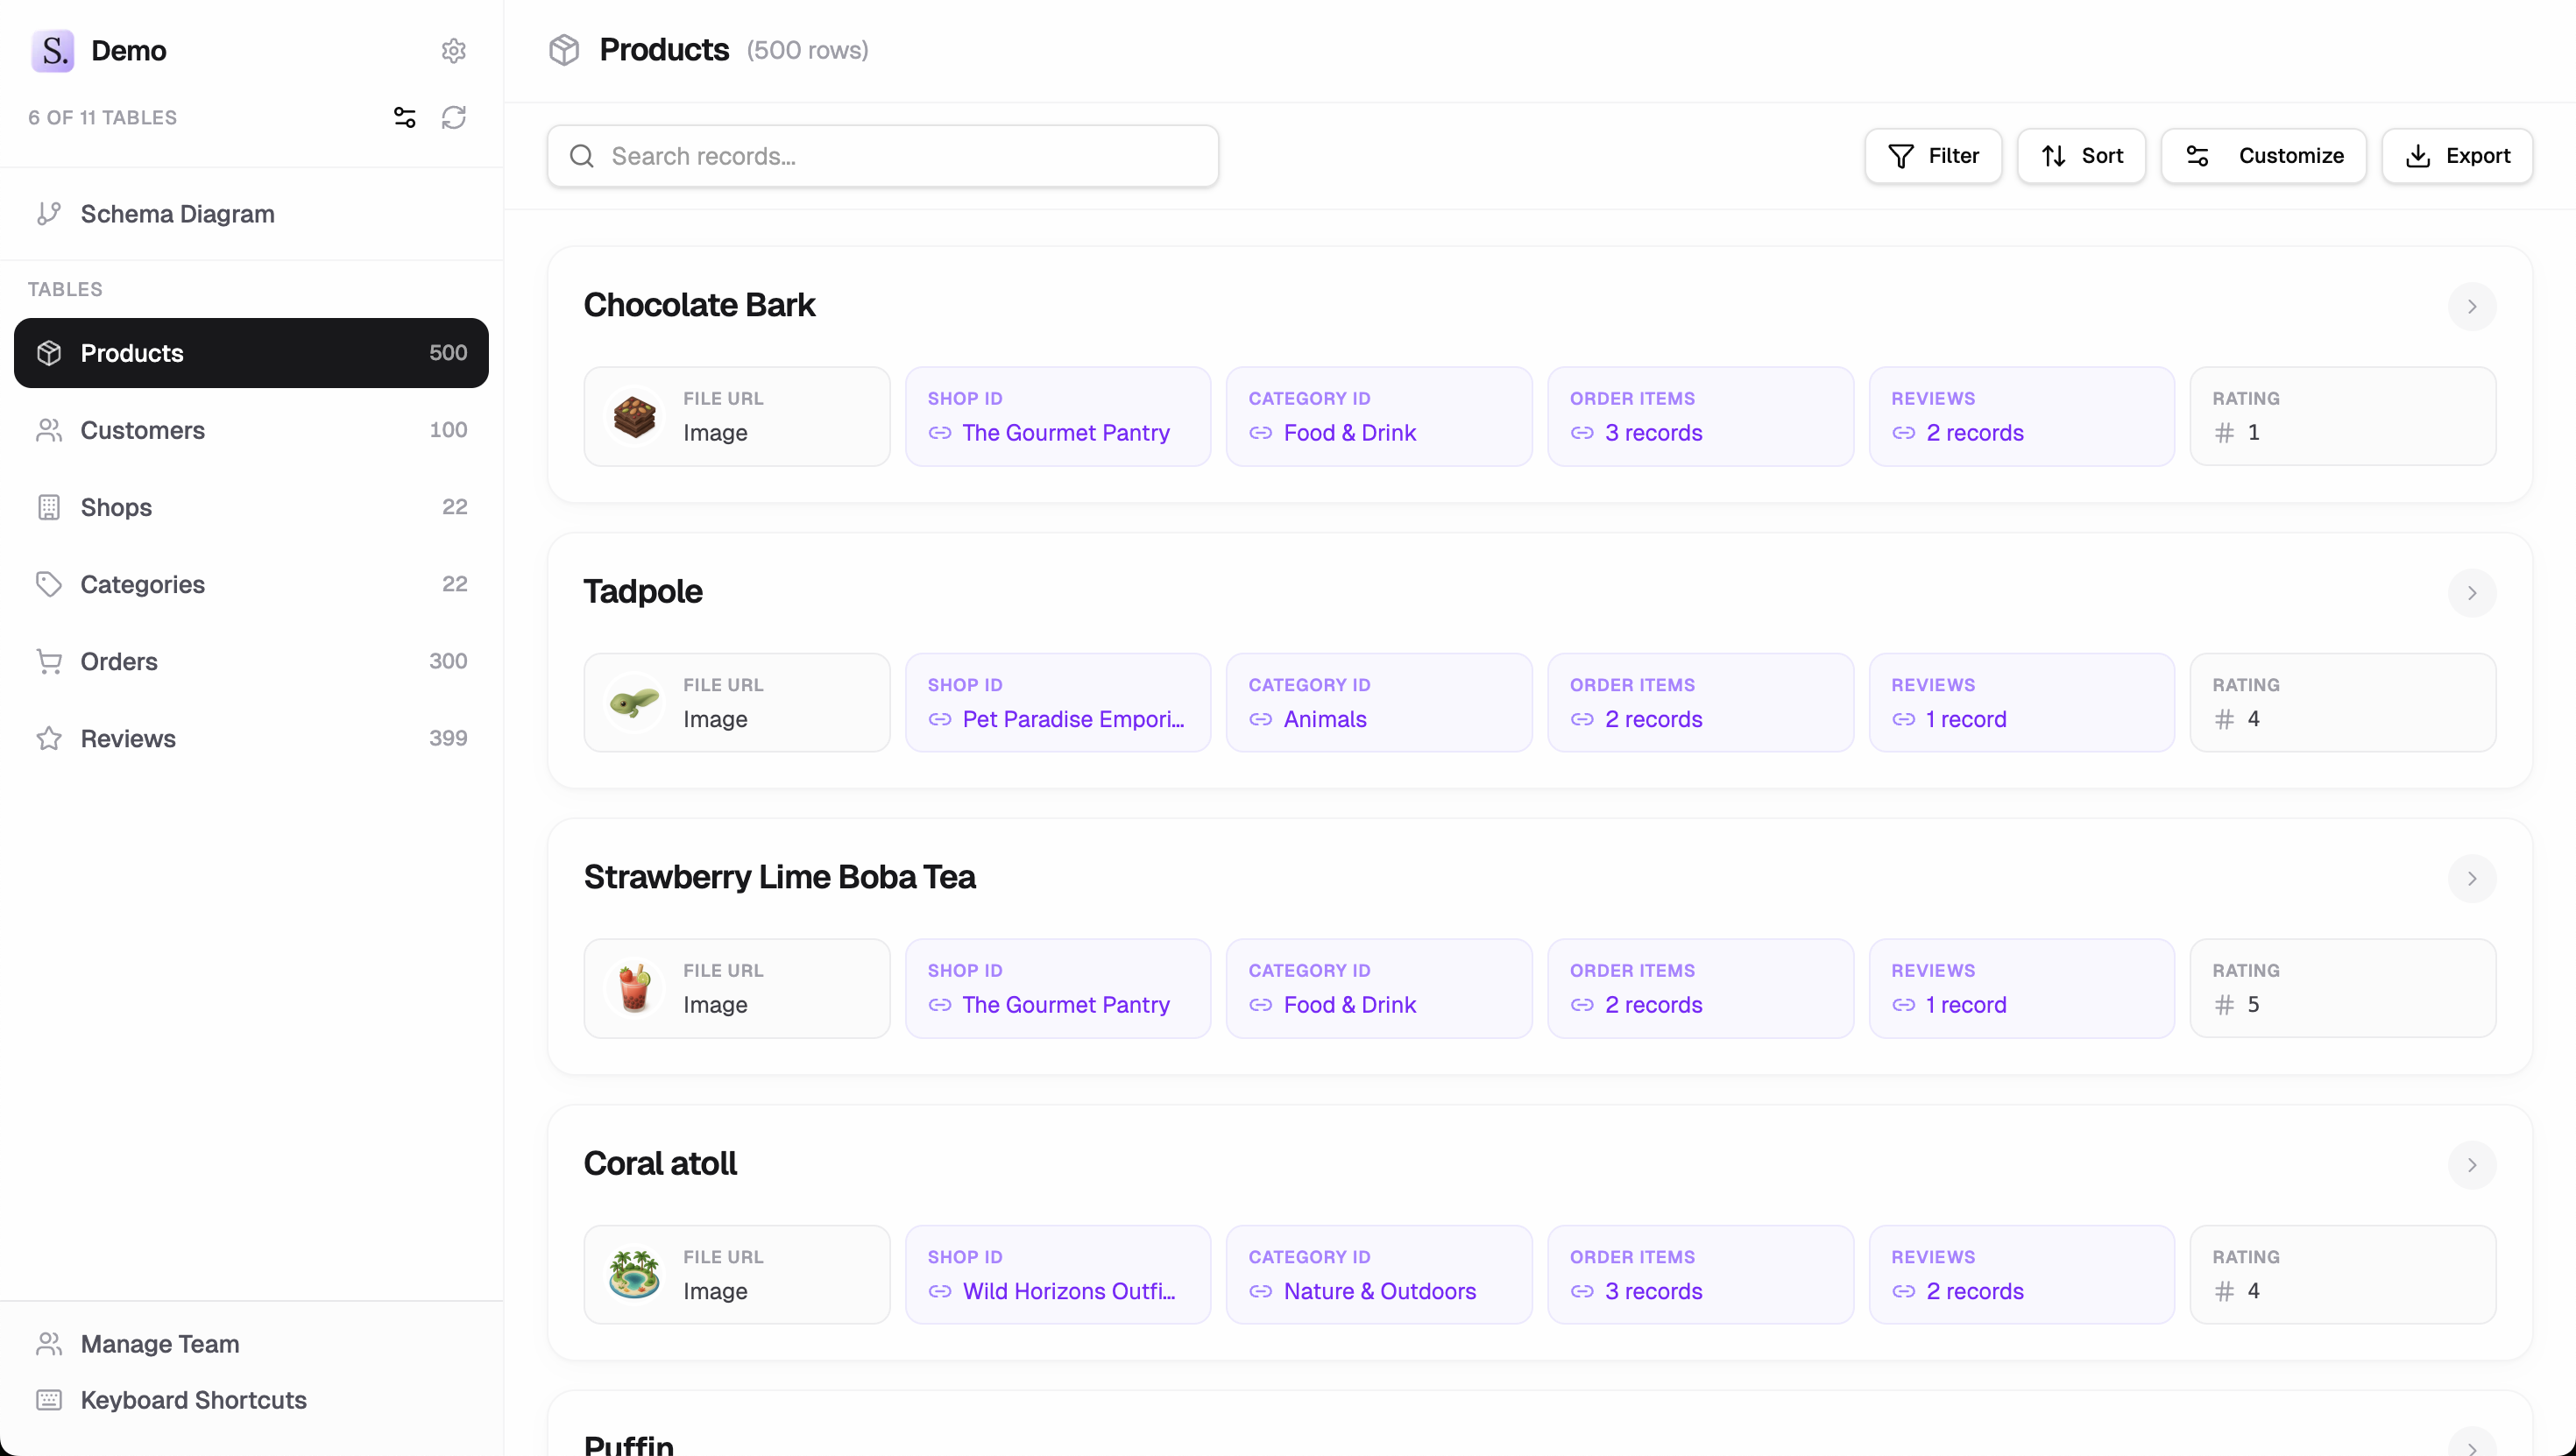This screenshot has height=1456, width=2576.
Task: Click the refresh tables icon
Action: pos(453,117)
